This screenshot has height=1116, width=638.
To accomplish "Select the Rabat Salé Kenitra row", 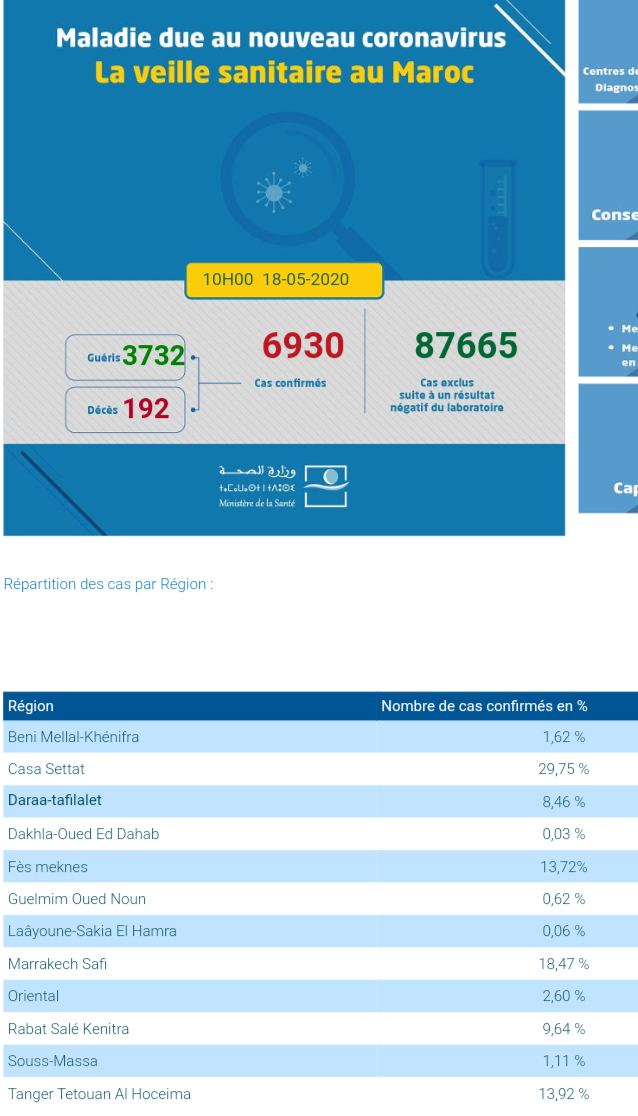I will point(320,1028).
